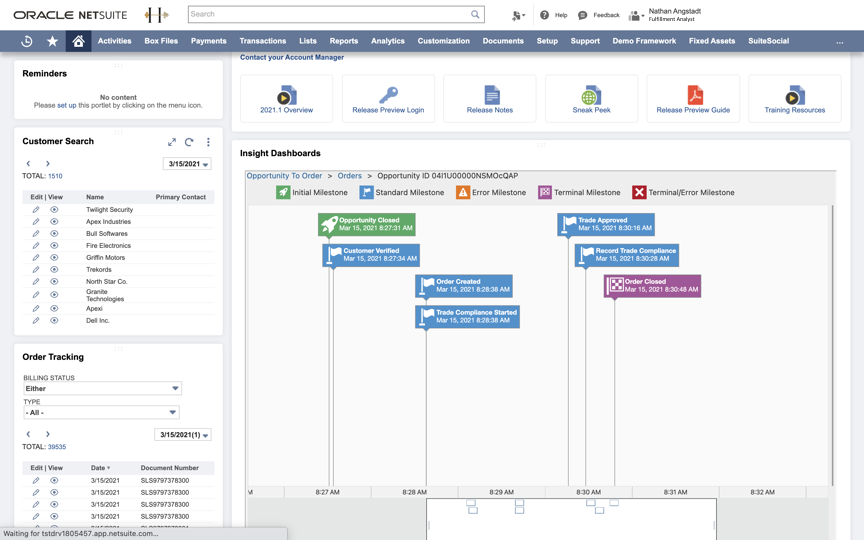Sort Order Tracking by Date column
This screenshot has height=540, width=864.
click(100, 468)
